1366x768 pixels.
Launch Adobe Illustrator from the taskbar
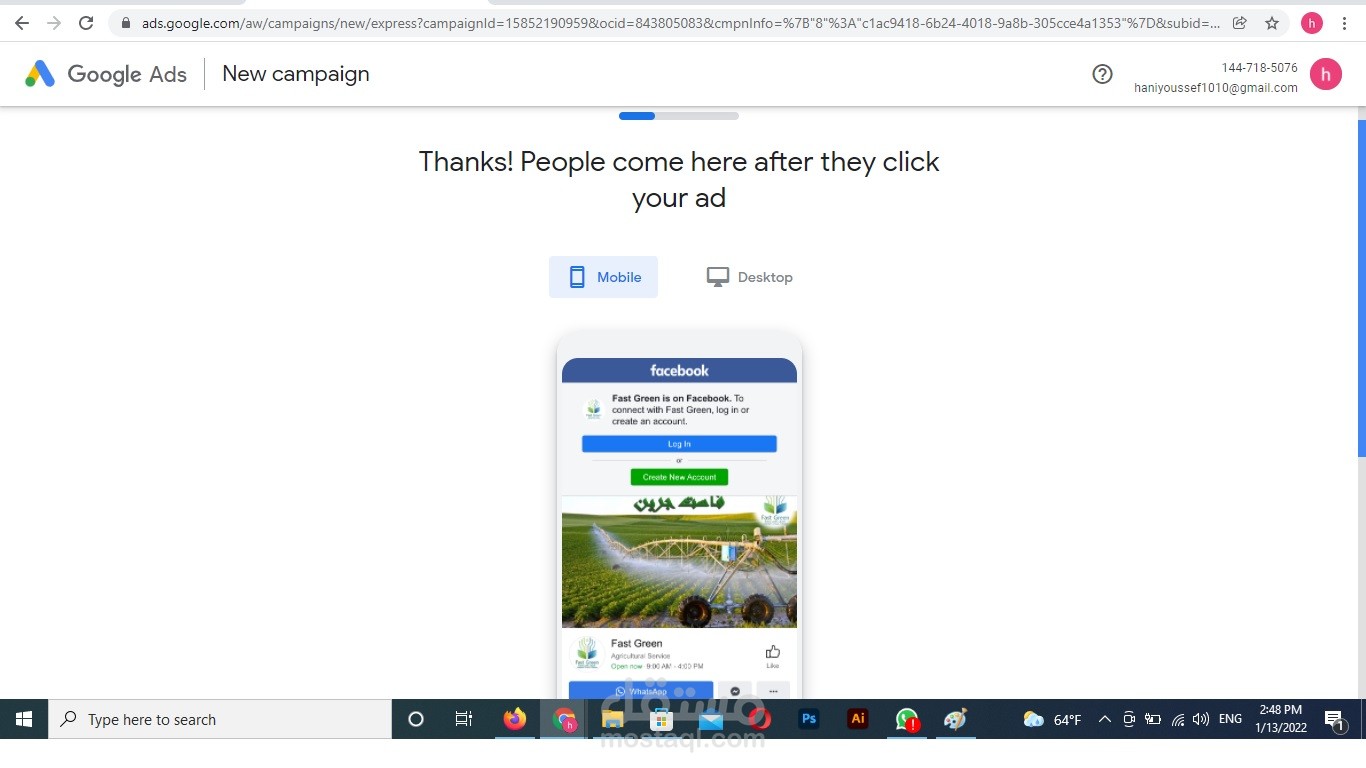pyautogui.click(x=857, y=718)
